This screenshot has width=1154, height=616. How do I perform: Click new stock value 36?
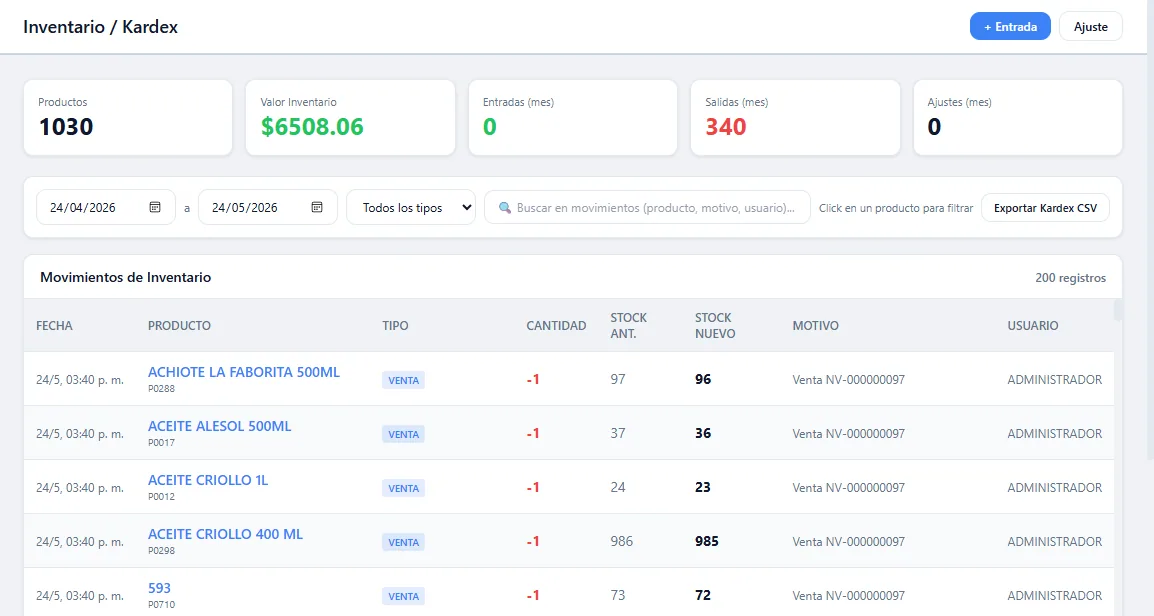[703, 433]
